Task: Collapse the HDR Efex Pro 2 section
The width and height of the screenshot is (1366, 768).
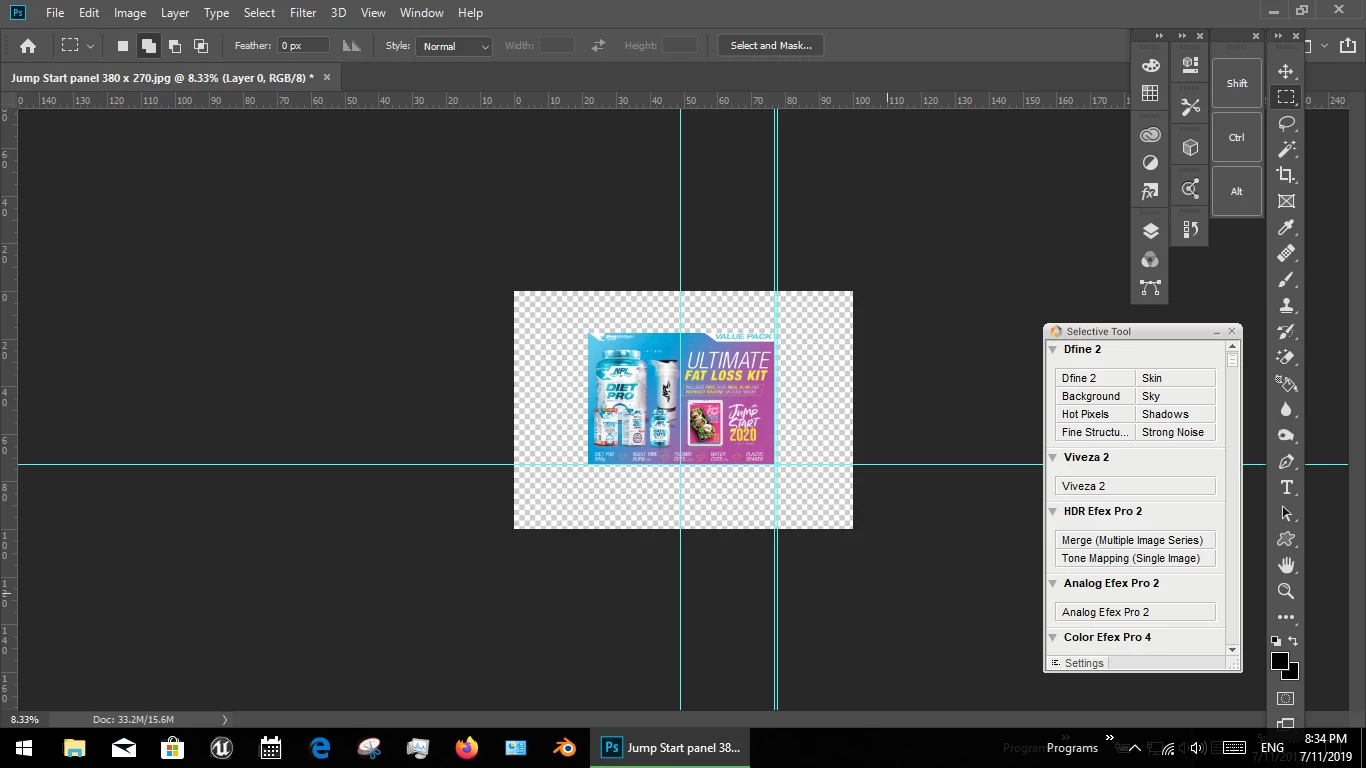Action: (x=1053, y=512)
